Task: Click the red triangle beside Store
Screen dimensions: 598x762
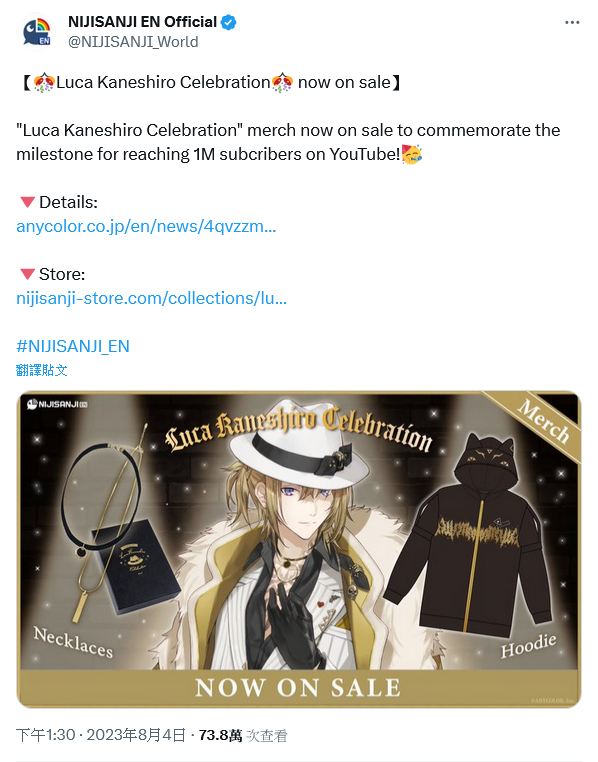Action: 28,274
